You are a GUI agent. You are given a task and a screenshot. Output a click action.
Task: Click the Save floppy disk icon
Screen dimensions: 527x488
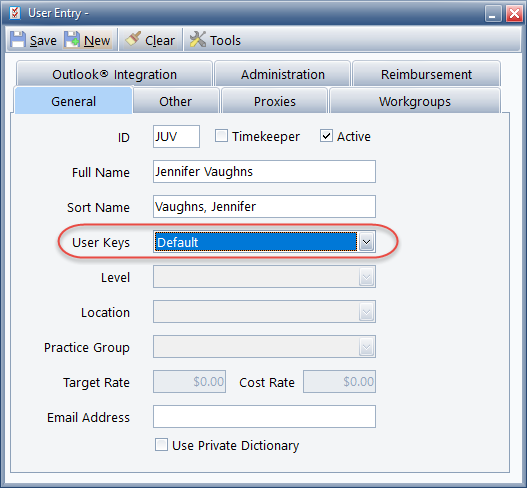(x=18, y=40)
